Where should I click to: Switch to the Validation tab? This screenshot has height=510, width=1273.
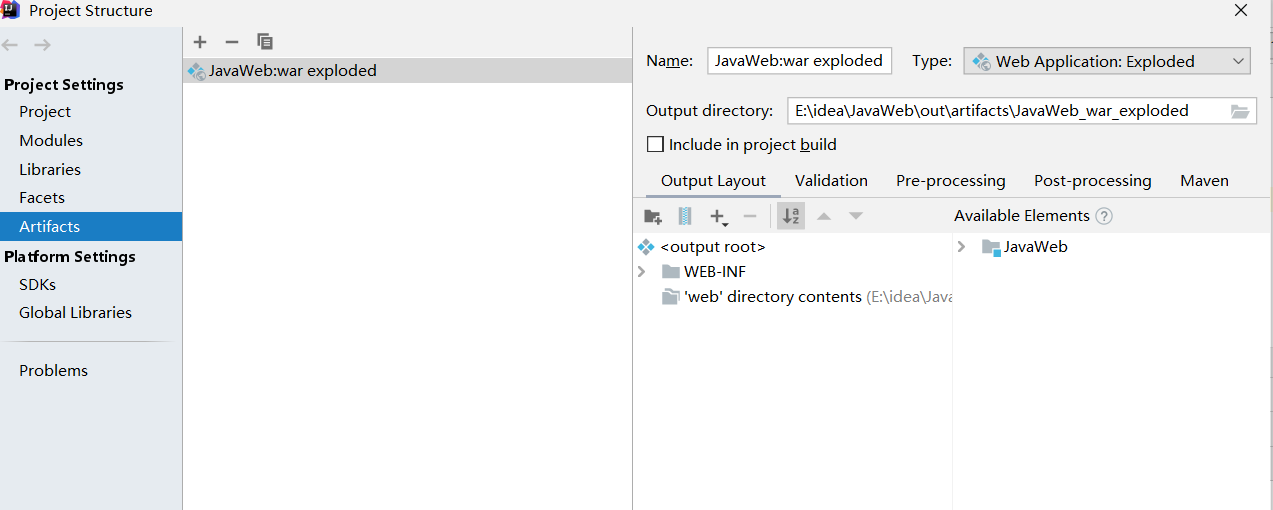click(831, 181)
